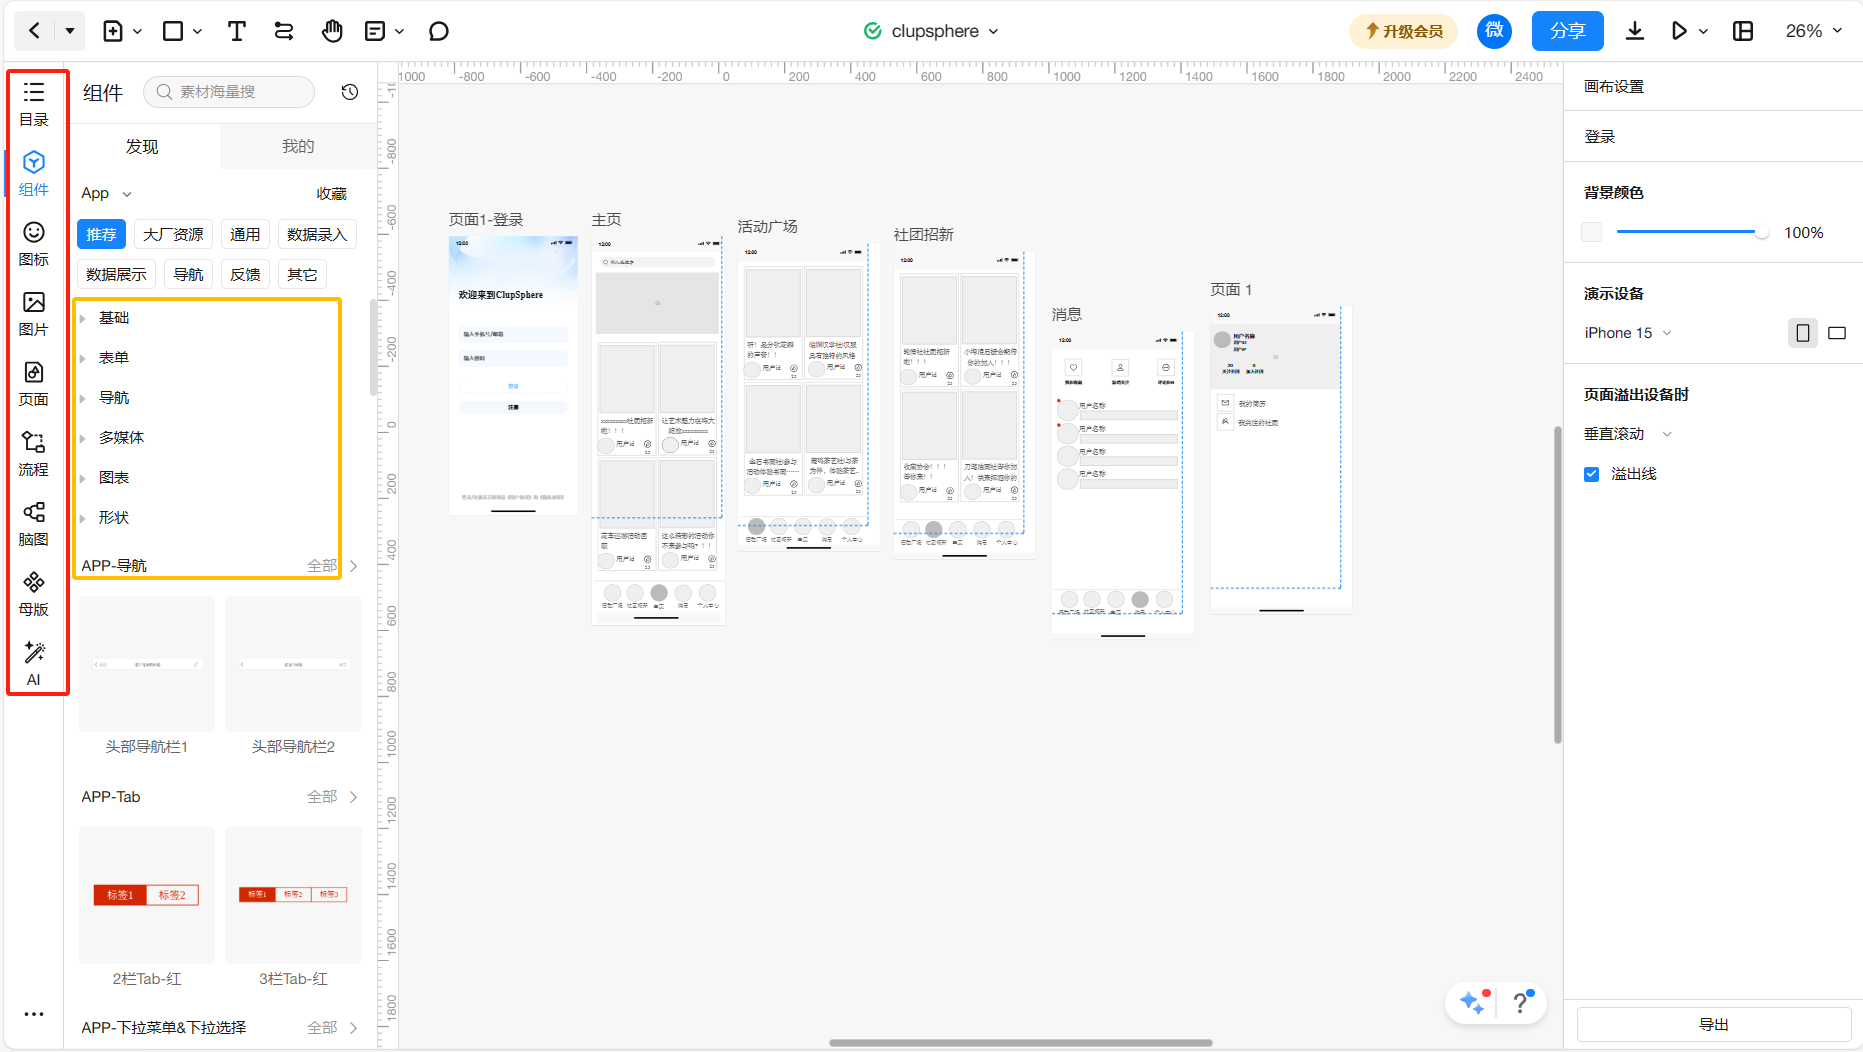Select the 数据录入 filter tag

(317, 234)
